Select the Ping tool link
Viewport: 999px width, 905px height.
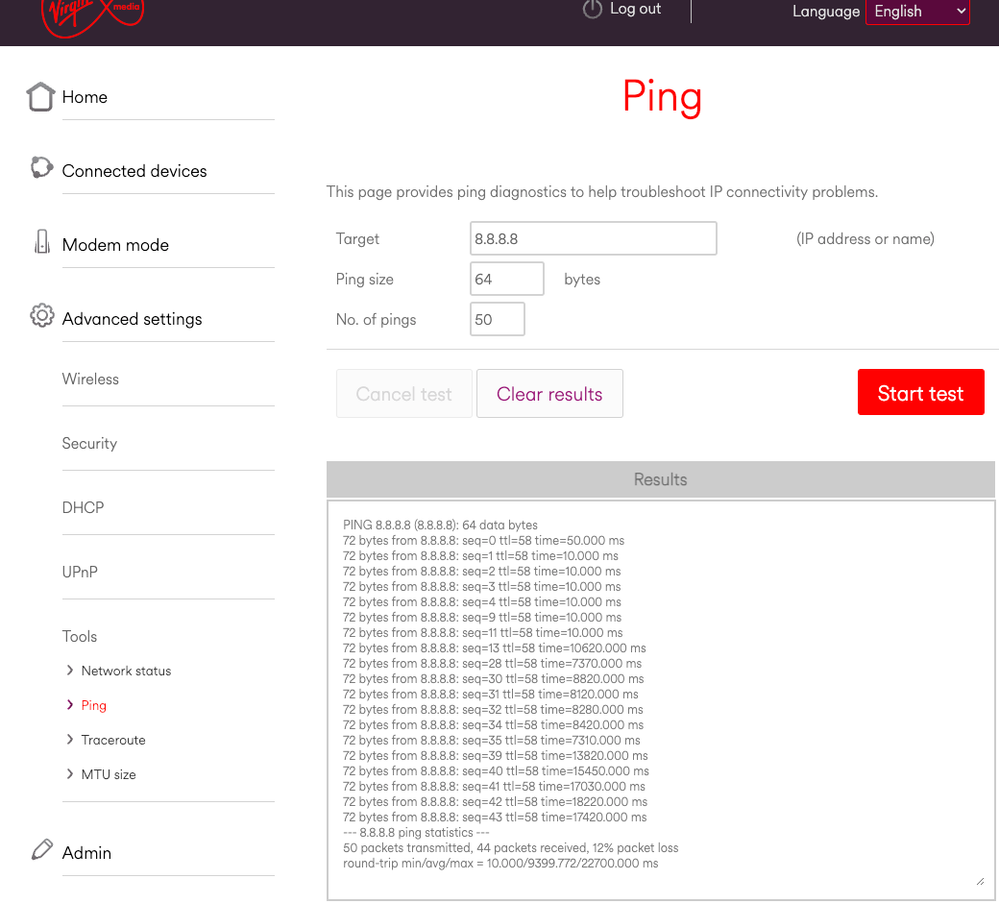coord(94,705)
